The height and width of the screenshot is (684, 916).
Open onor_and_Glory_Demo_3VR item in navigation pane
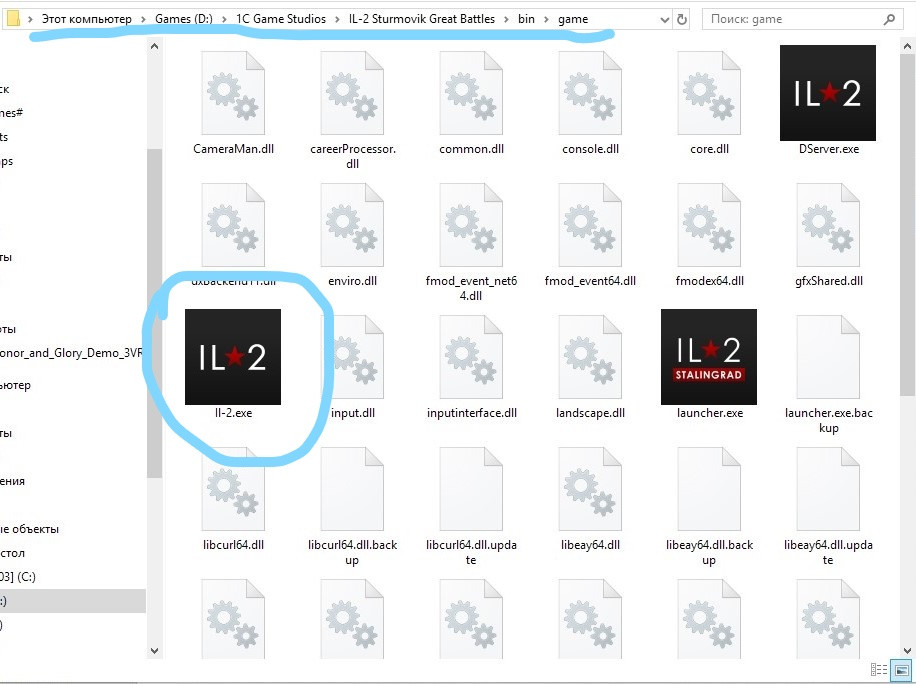pos(71,353)
